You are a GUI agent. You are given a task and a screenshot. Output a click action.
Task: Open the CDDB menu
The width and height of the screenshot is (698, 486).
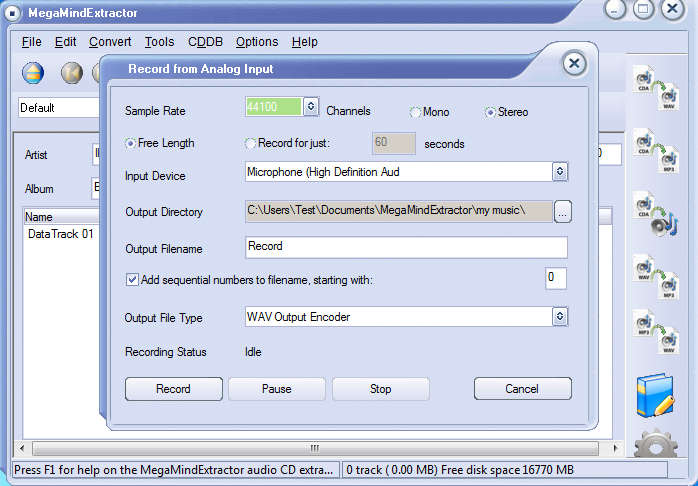[205, 42]
